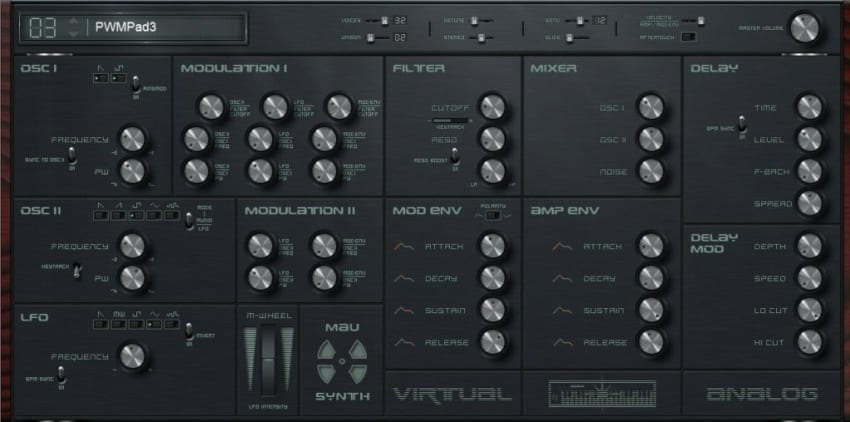Select the square waveform for OSC I
The height and width of the screenshot is (422, 850).
click(116, 77)
